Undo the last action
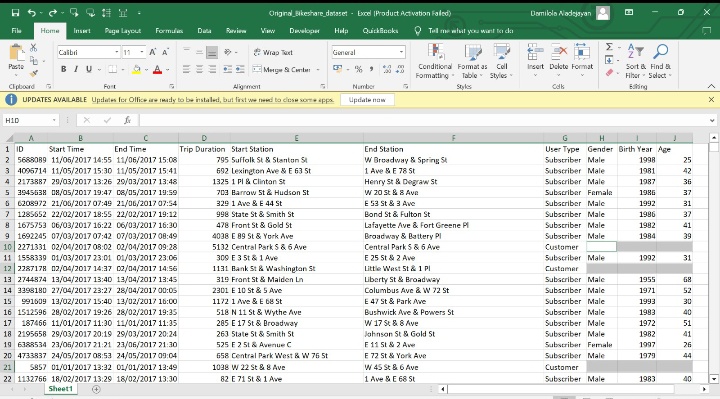The image size is (720, 399). (31, 13)
